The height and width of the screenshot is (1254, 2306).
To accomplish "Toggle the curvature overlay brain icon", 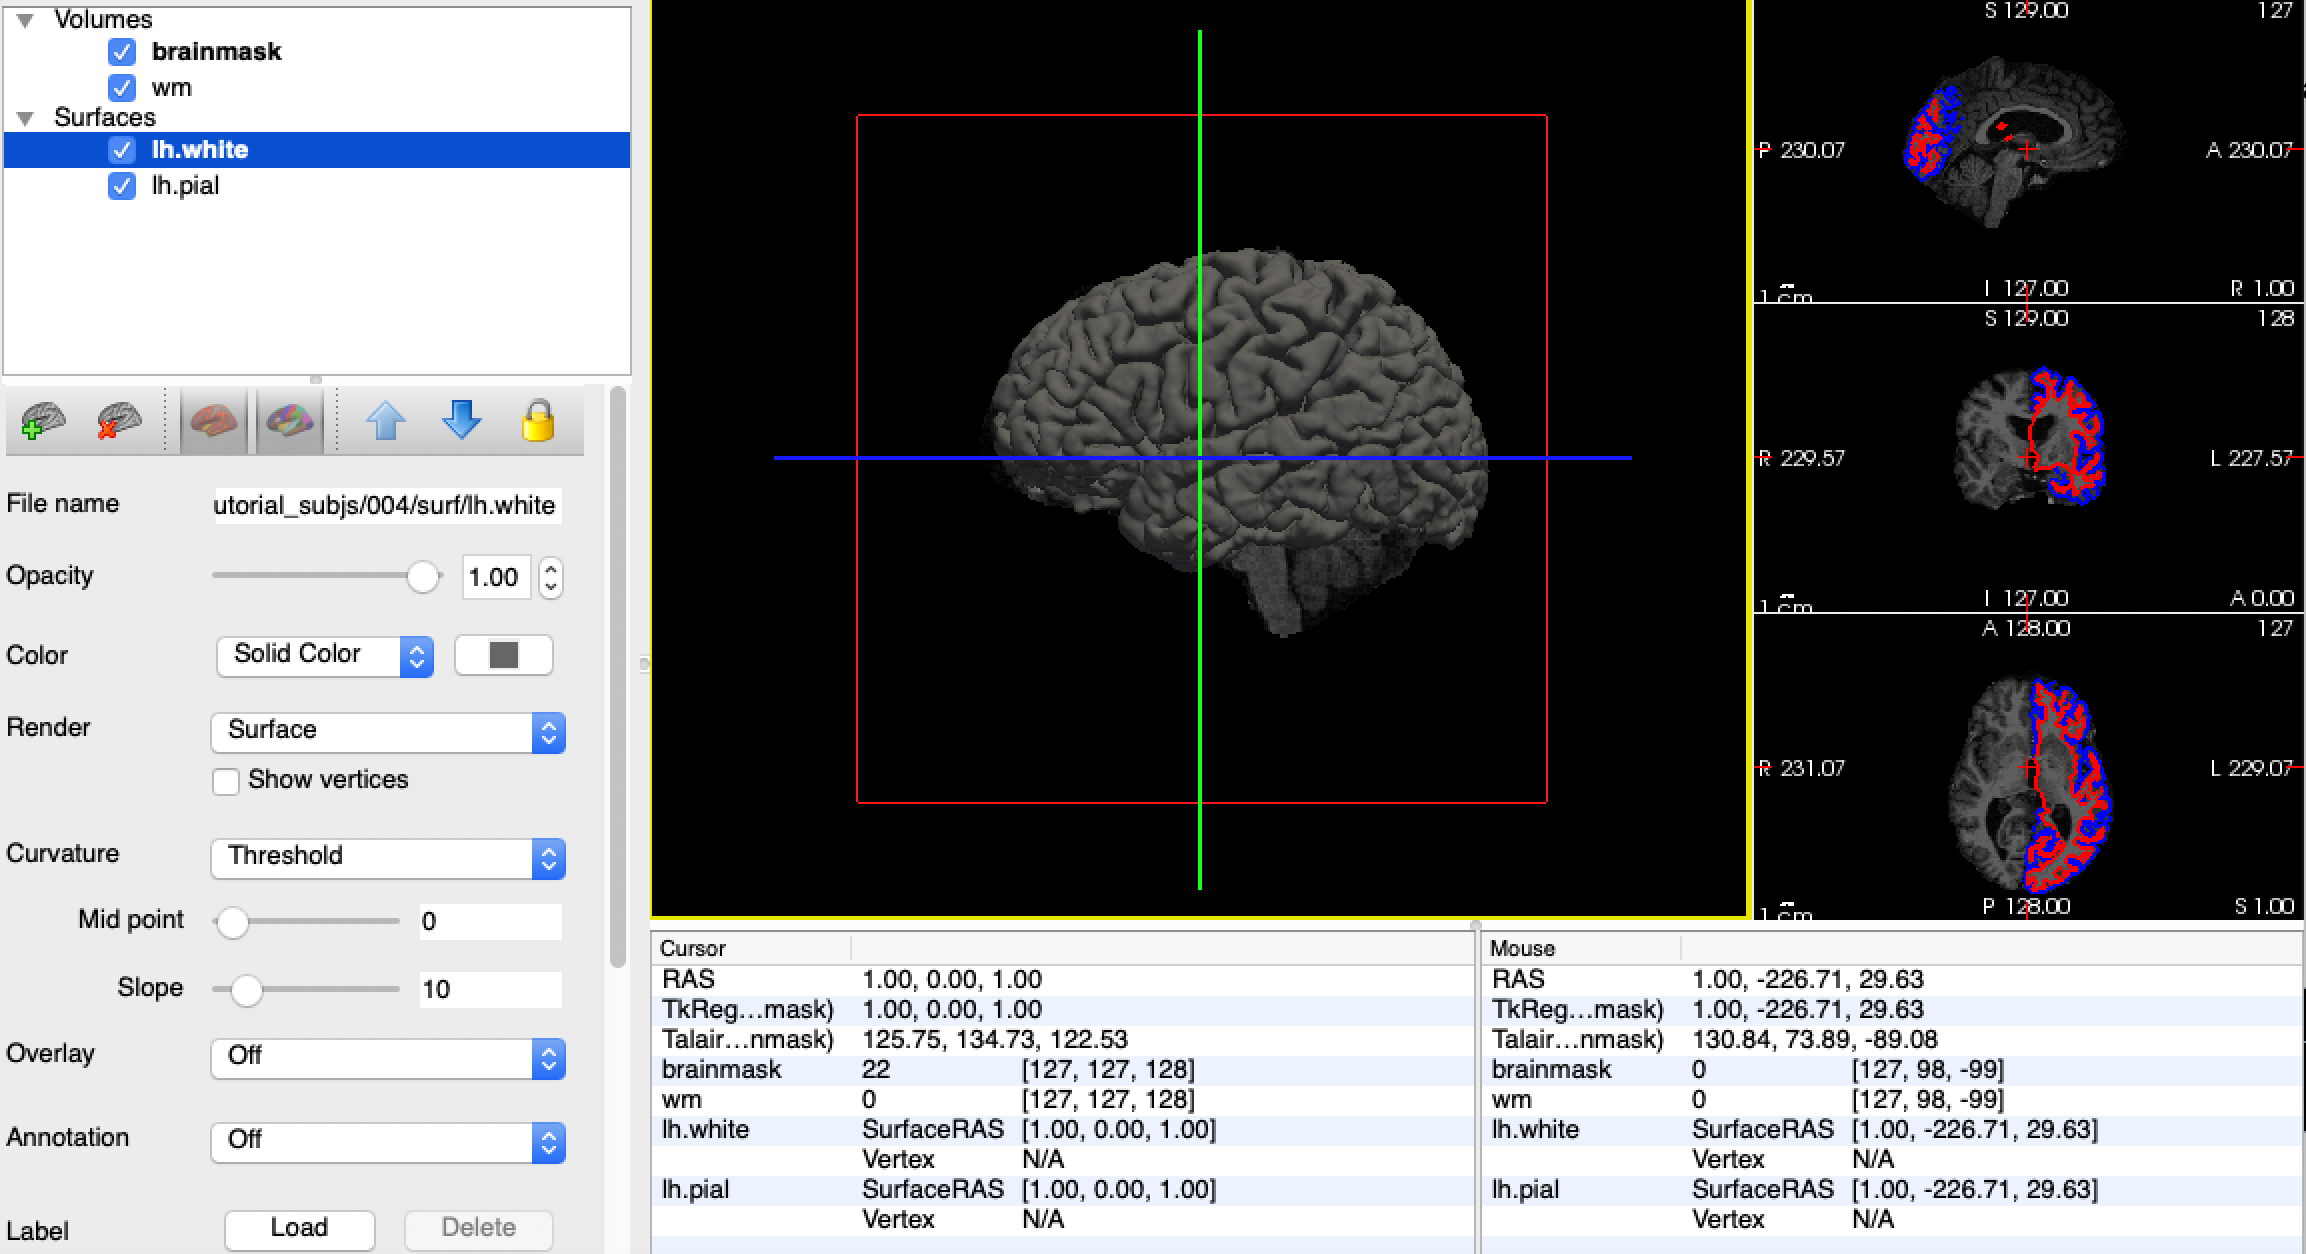I will (214, 421).
